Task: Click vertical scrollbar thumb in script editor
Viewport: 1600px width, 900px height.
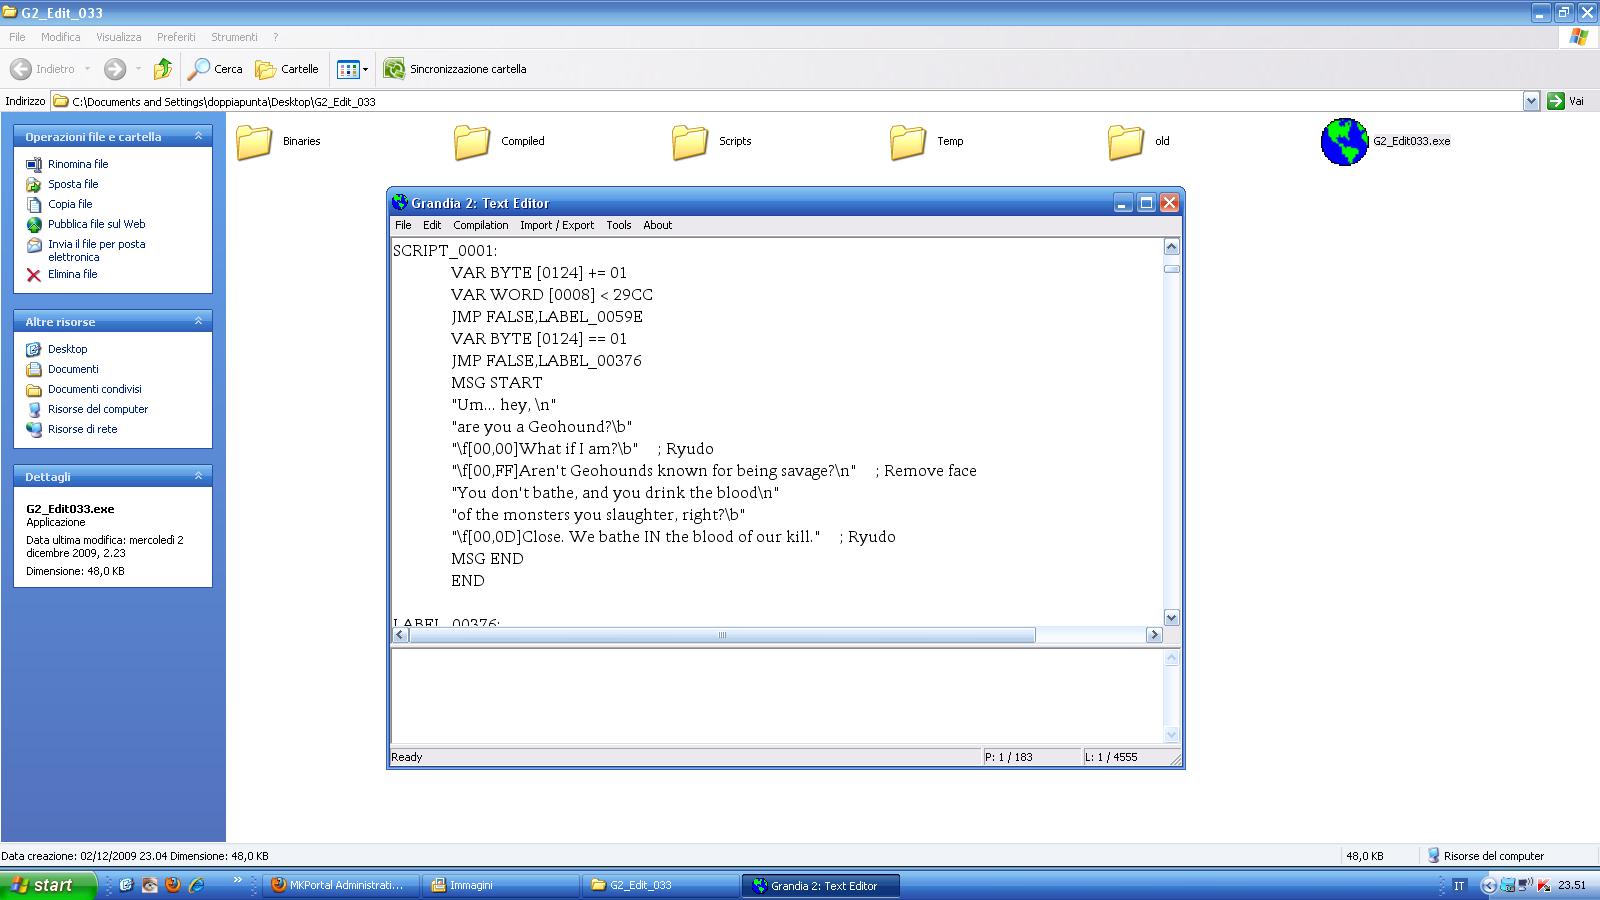Action: pos(1172,268)
